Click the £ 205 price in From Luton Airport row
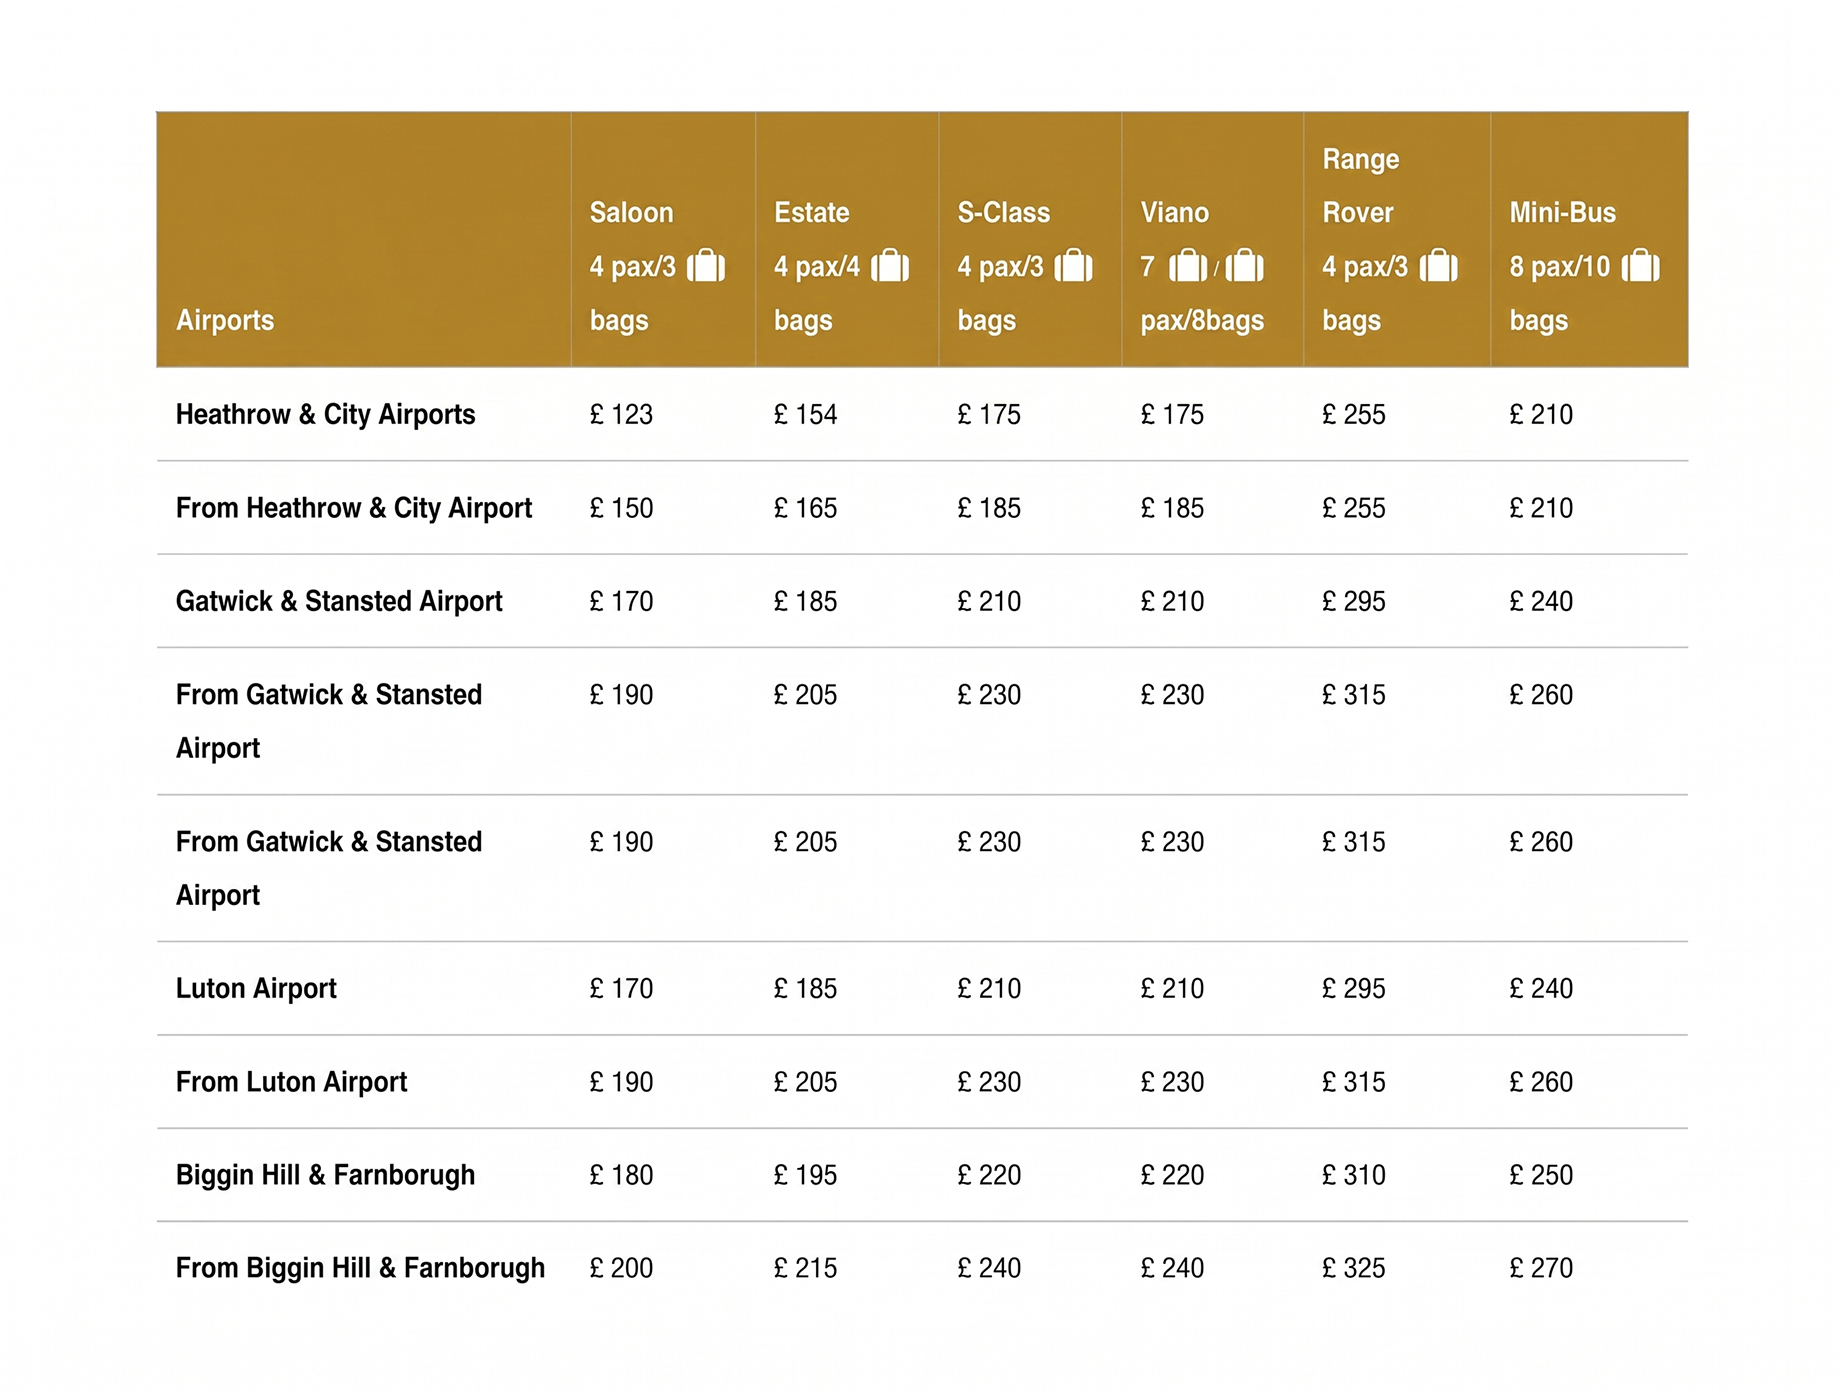Image resolution: width=1841 pixels, height=1397 pixels. [x=805, y=1082]
